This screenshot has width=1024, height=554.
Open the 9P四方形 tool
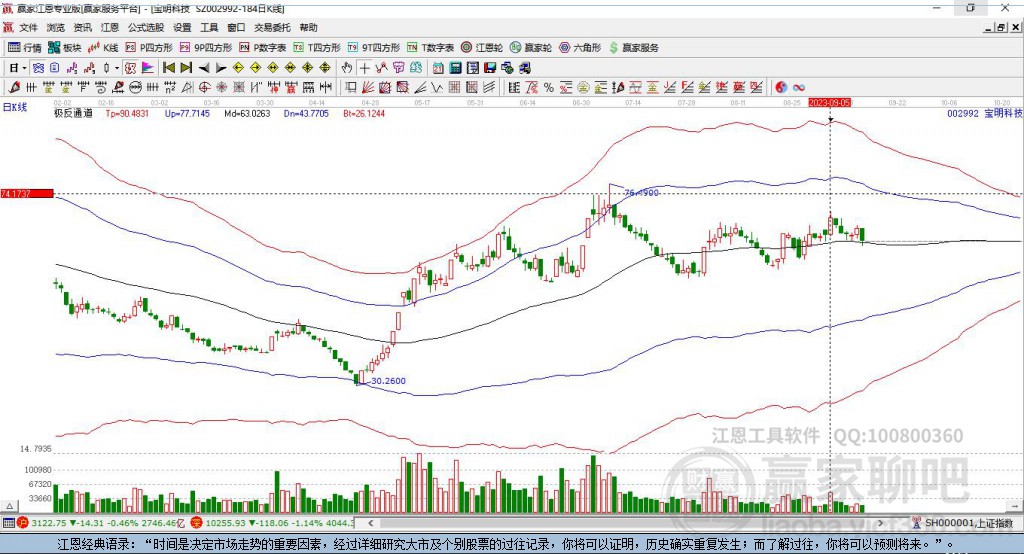click(205, 48)
